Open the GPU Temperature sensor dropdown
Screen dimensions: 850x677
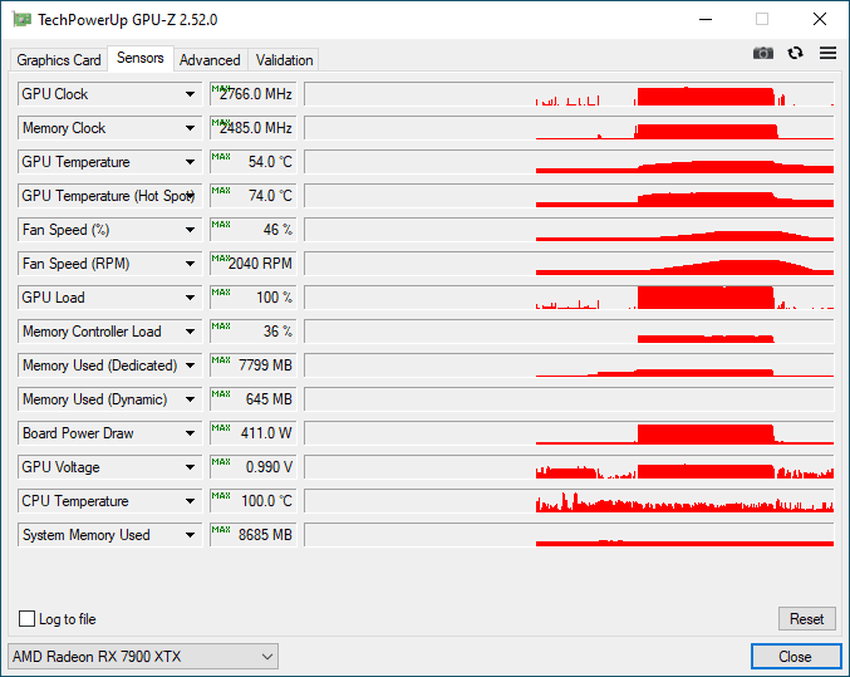(x=190, y=162)
